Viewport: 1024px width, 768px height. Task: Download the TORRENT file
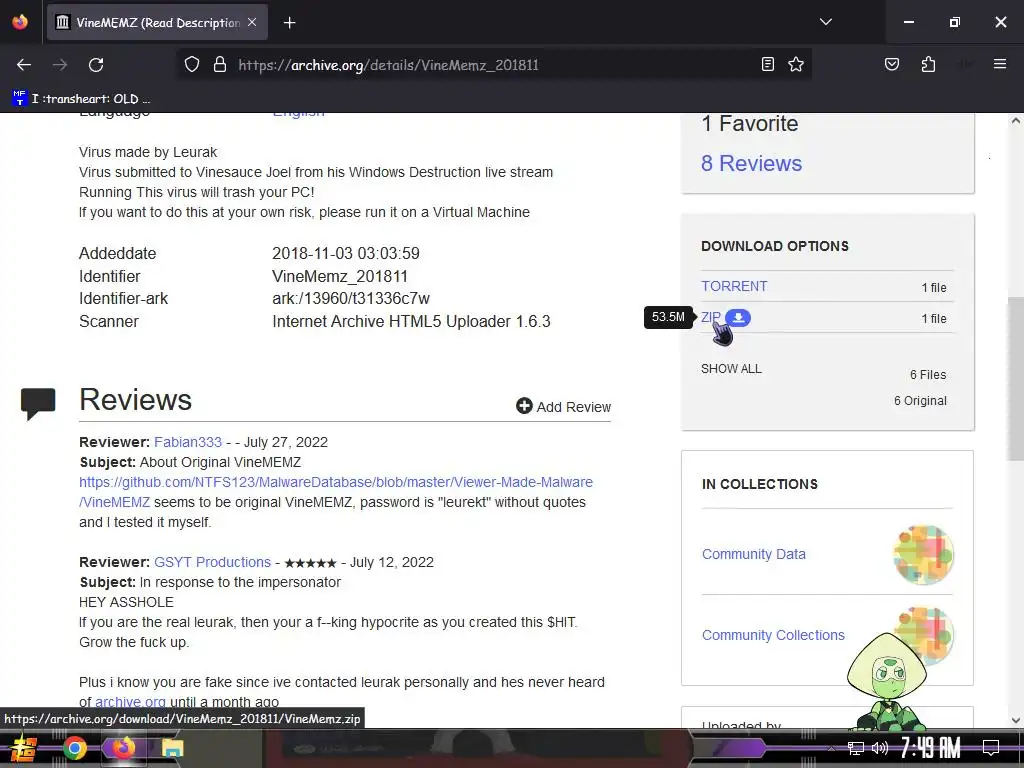click(734, 286)
